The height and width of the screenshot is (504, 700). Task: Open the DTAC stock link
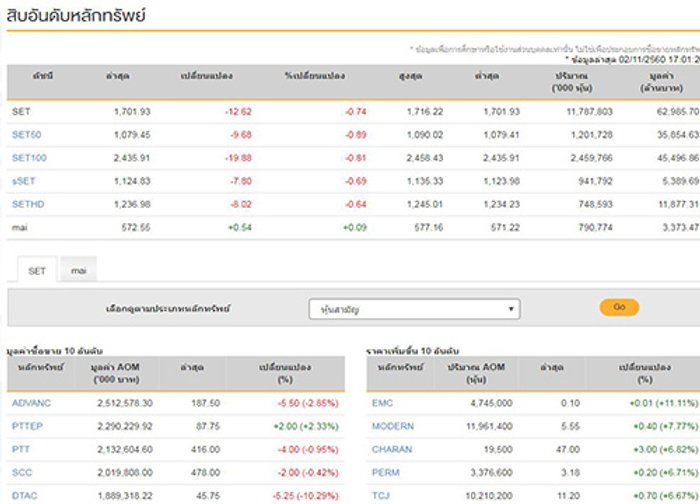(x=25, y=496)
